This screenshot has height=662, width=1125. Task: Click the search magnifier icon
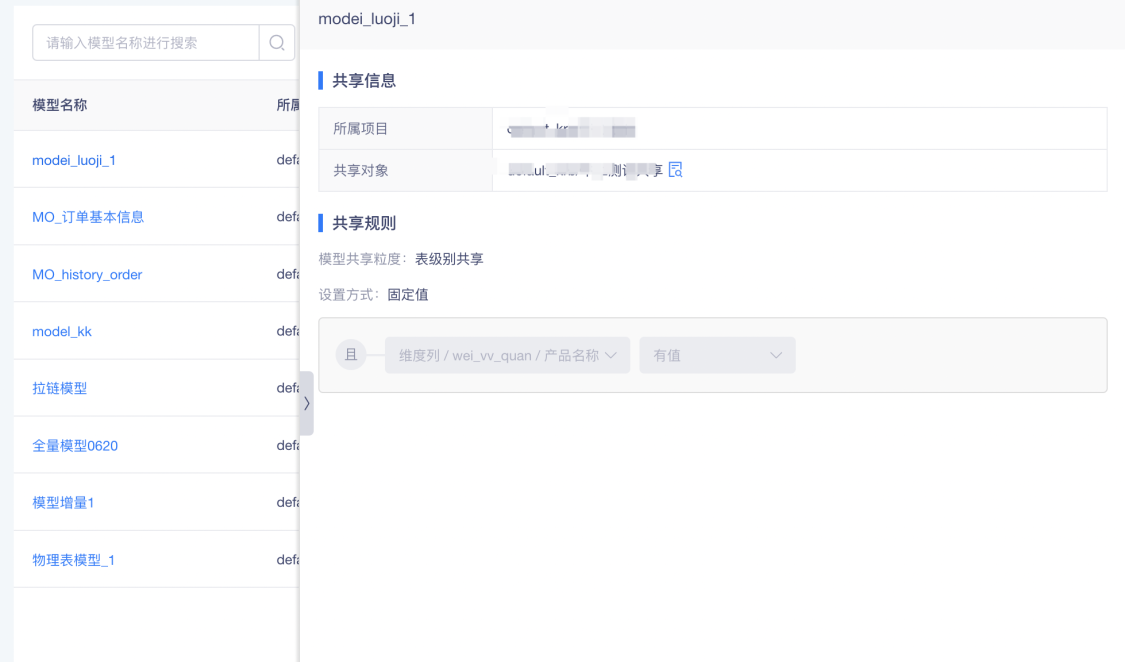coord(277,43)
